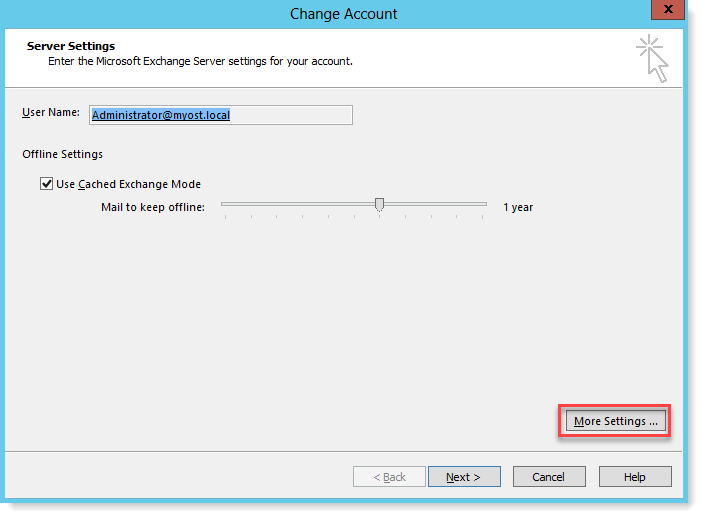Click the '1 year' offline value text
The width and height of the screenshot is (703, 518).
(518, 207)
